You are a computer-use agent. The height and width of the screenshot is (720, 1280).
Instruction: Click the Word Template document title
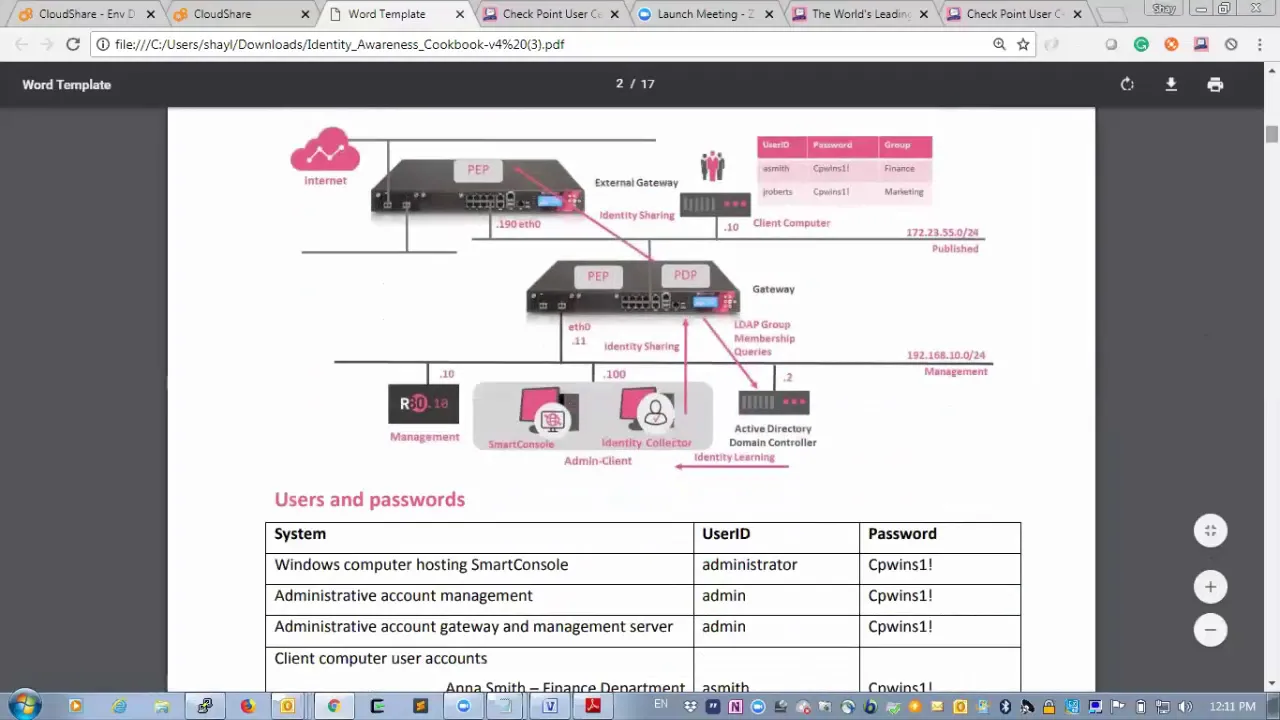pos(66,85)
